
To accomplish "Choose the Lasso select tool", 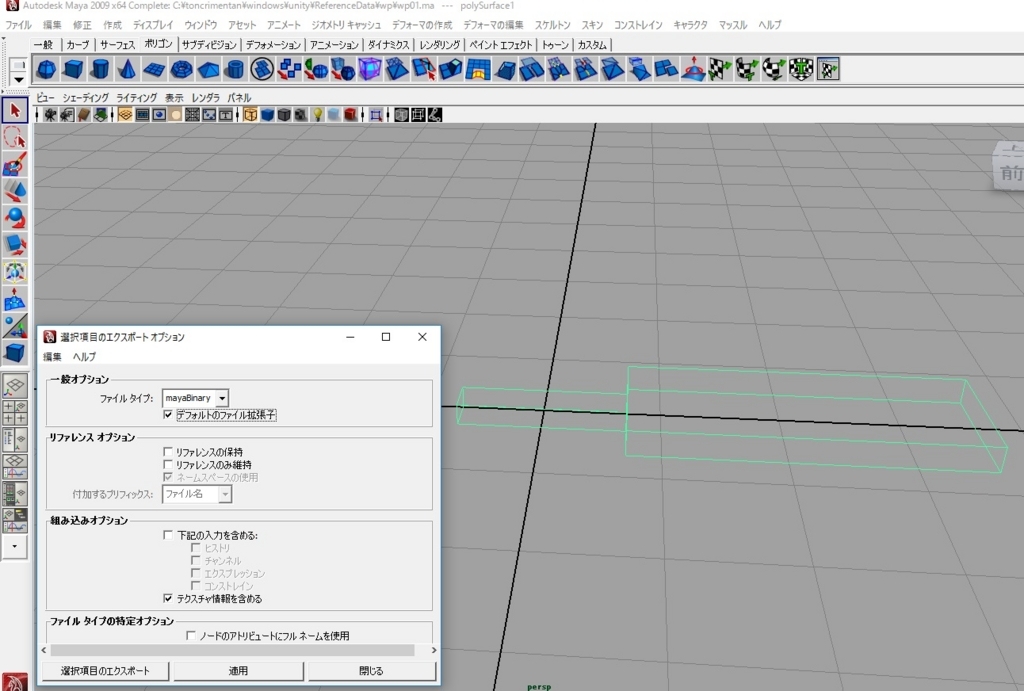I will point(15,138).
